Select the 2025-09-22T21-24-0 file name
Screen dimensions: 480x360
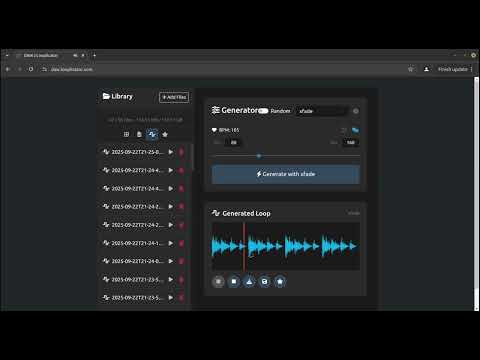click(137, 261)
